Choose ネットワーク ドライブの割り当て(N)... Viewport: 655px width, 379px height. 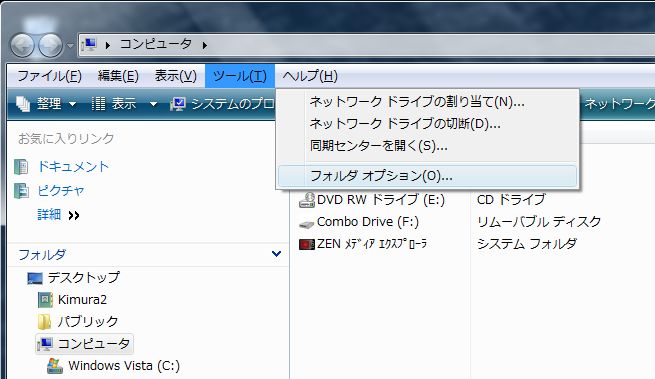point(427,102)
